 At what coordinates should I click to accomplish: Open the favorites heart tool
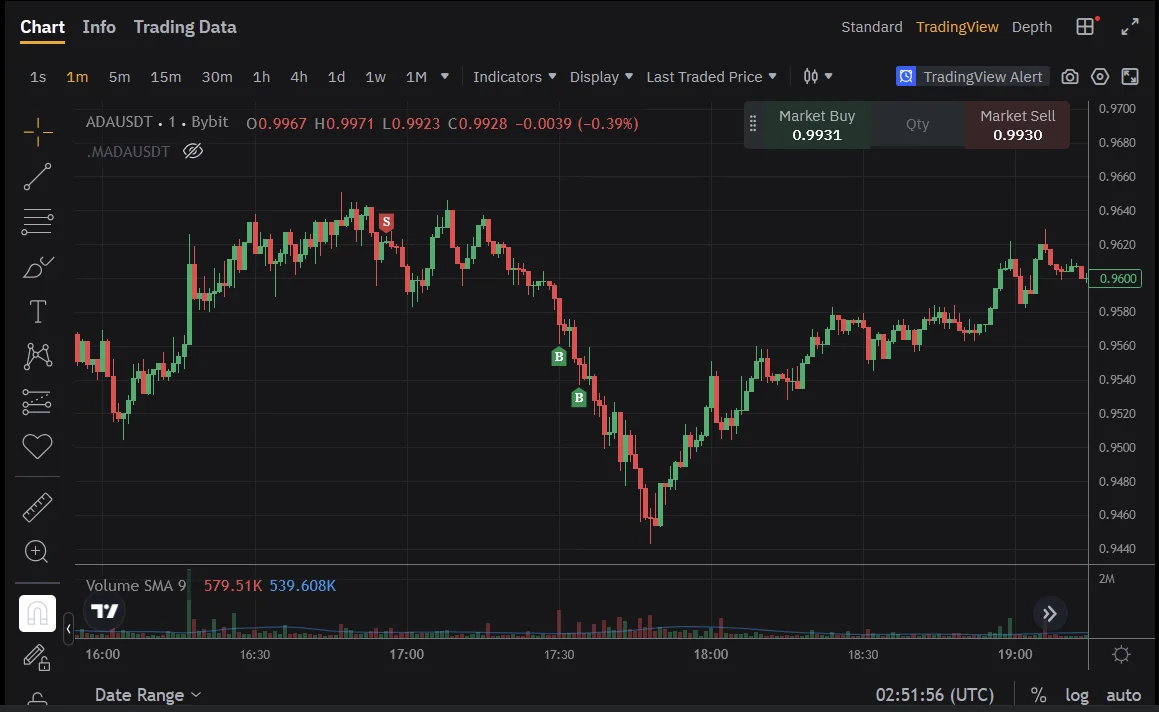point(38,446)
